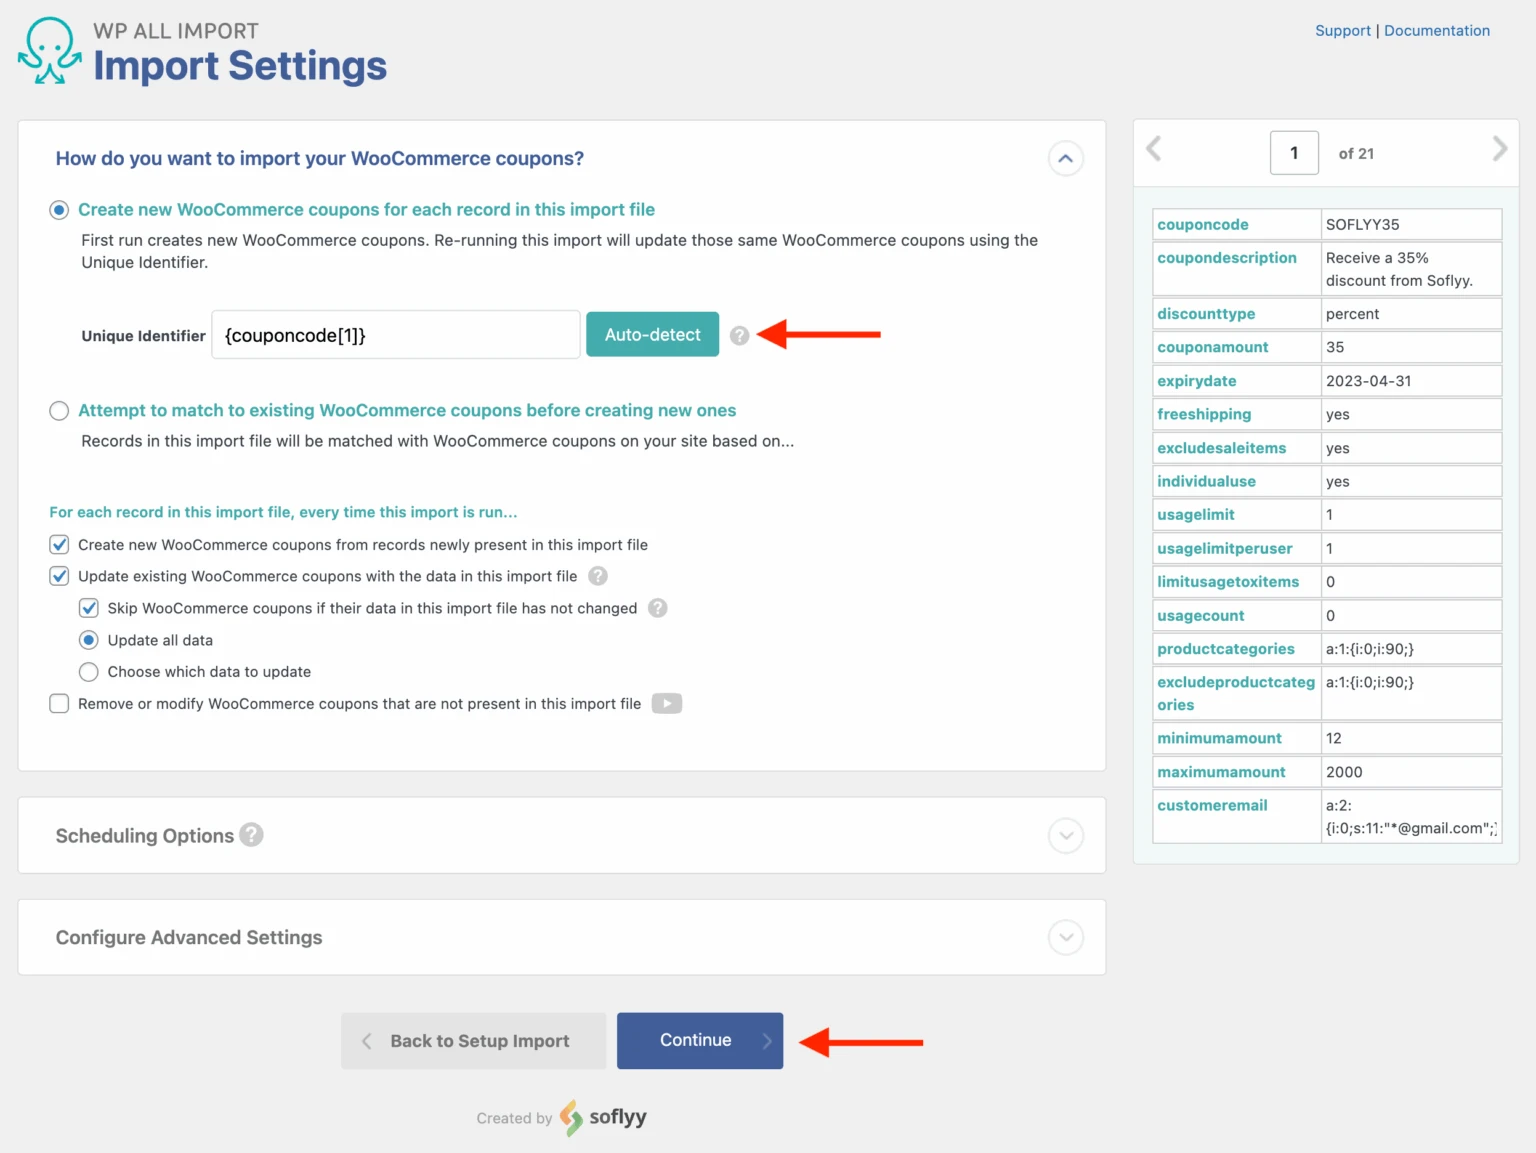
Task: Toggle Skip coupons if data has not changed
Action: pos(89,608)
